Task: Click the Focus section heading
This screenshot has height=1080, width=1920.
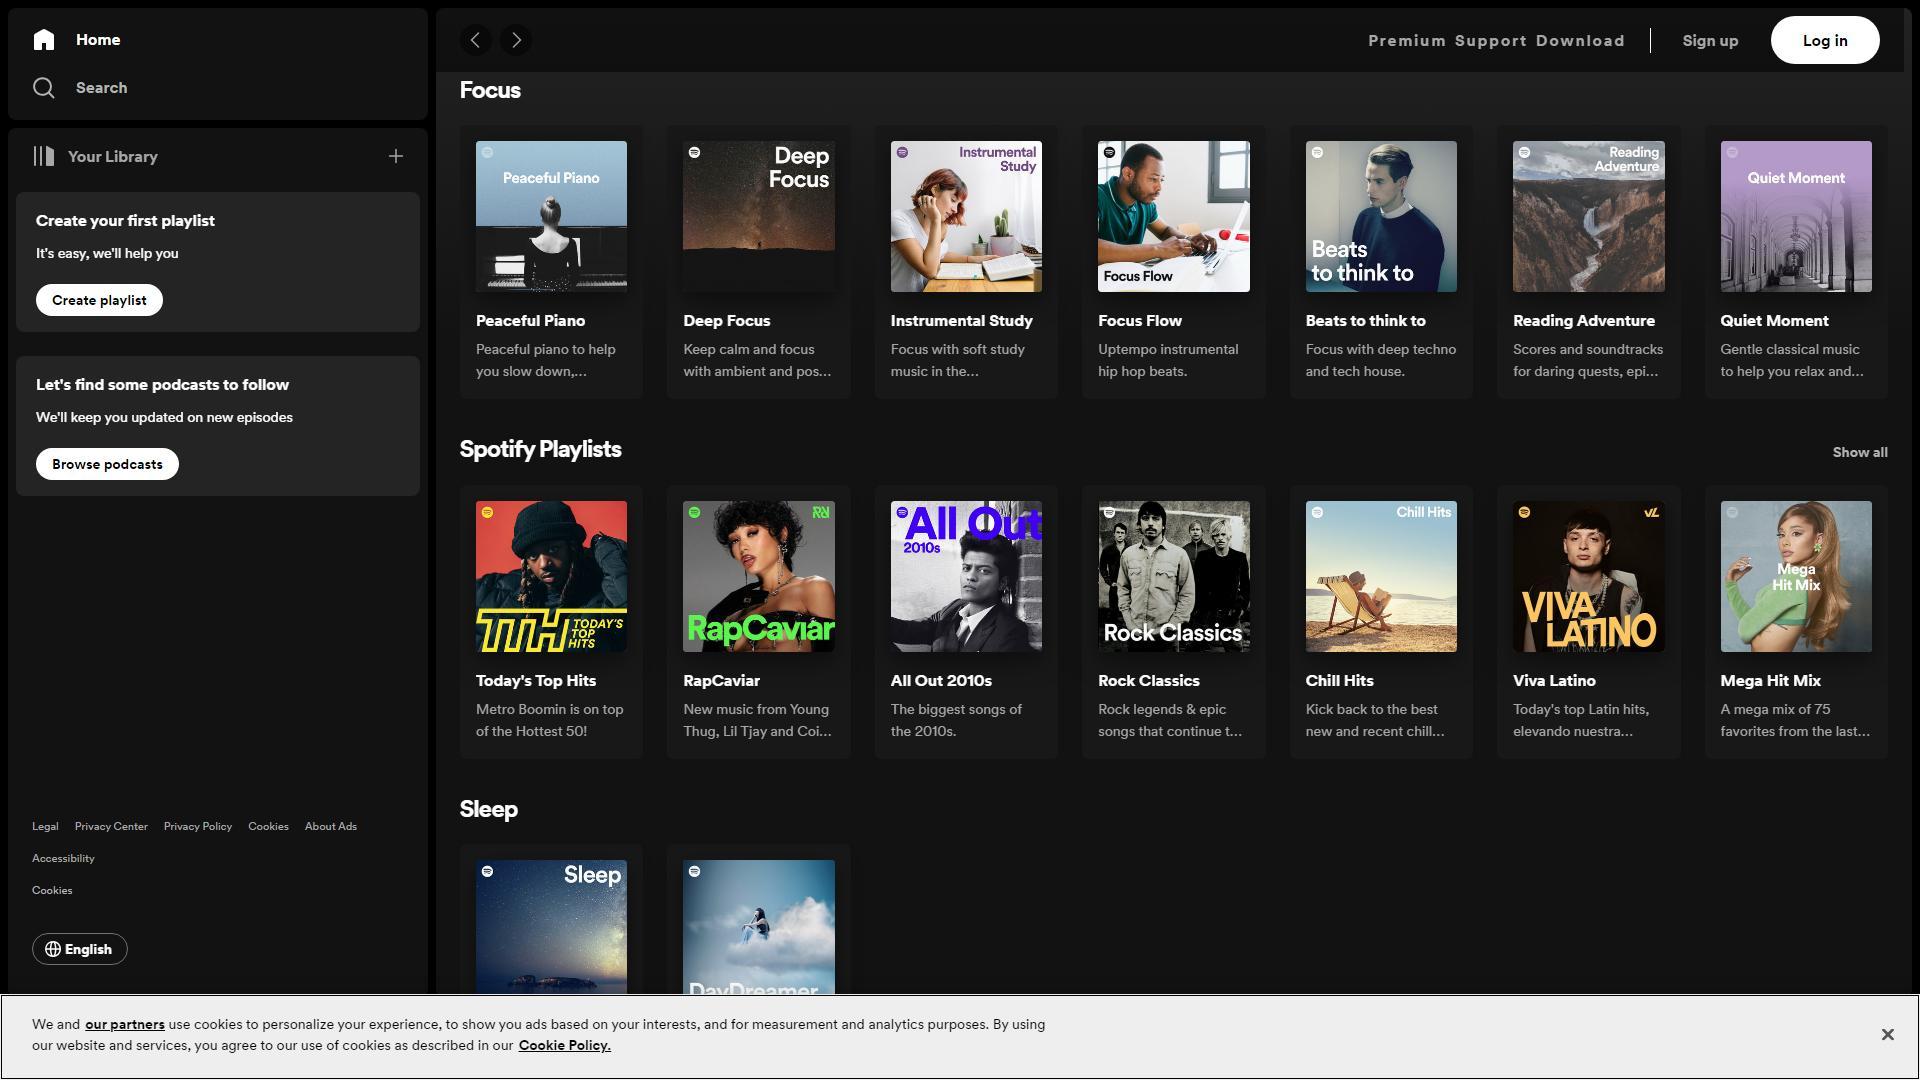Action: [490, 90]
